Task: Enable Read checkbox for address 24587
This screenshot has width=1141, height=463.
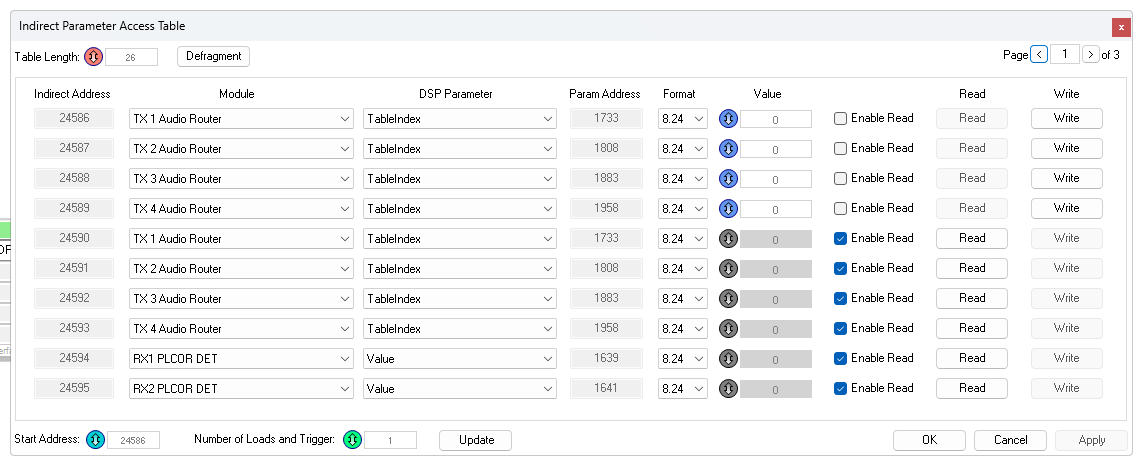Action: click(x=840, y=149)
